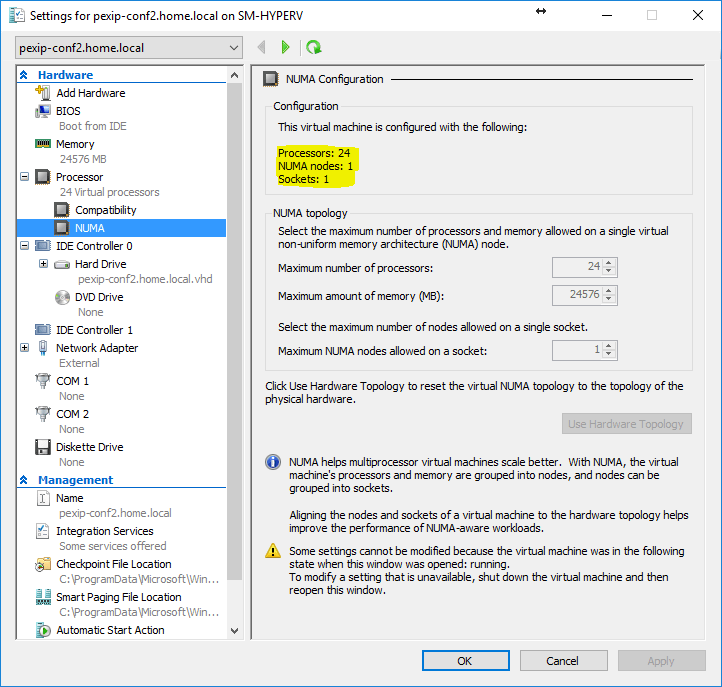Viewport: 722px width, 687px height.
Task: Collapse the Management section header
Action: click(23, 480)
